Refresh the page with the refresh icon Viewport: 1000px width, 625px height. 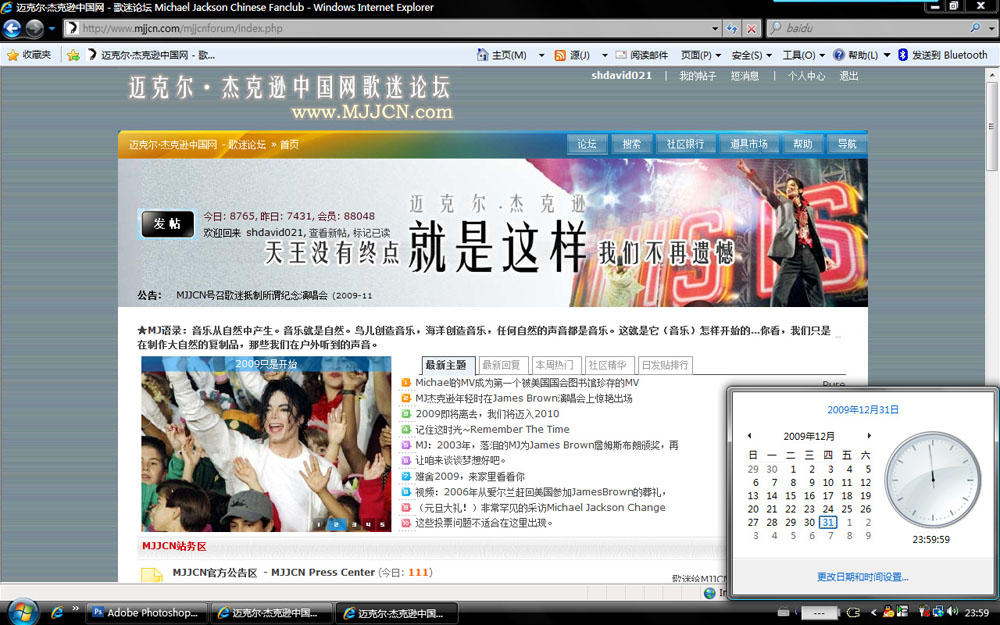(x=732, y=29)
